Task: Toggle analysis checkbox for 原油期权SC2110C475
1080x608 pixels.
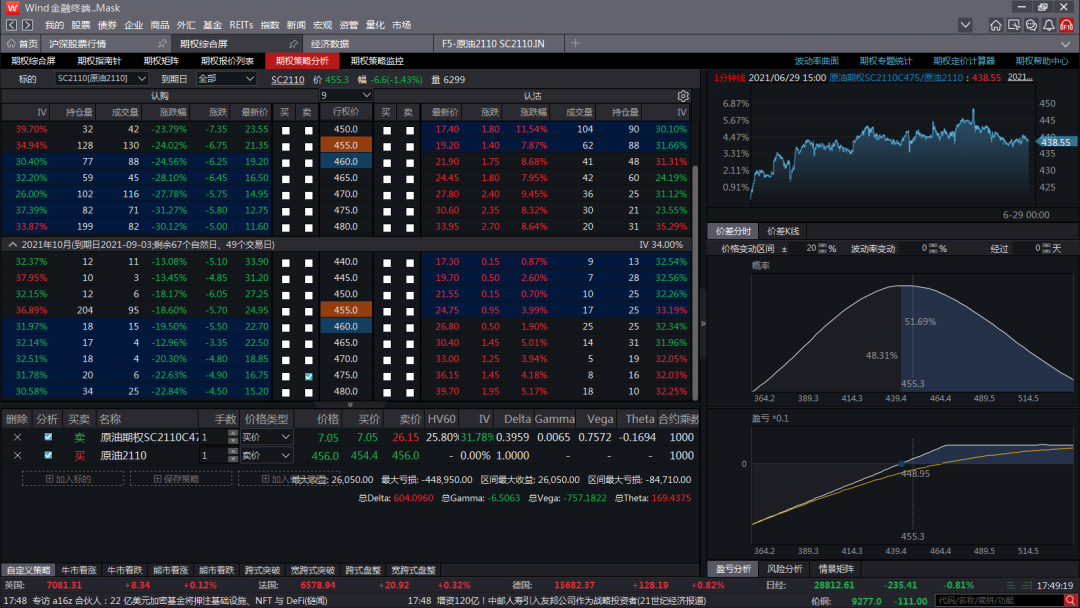Action: click(48, 437)
